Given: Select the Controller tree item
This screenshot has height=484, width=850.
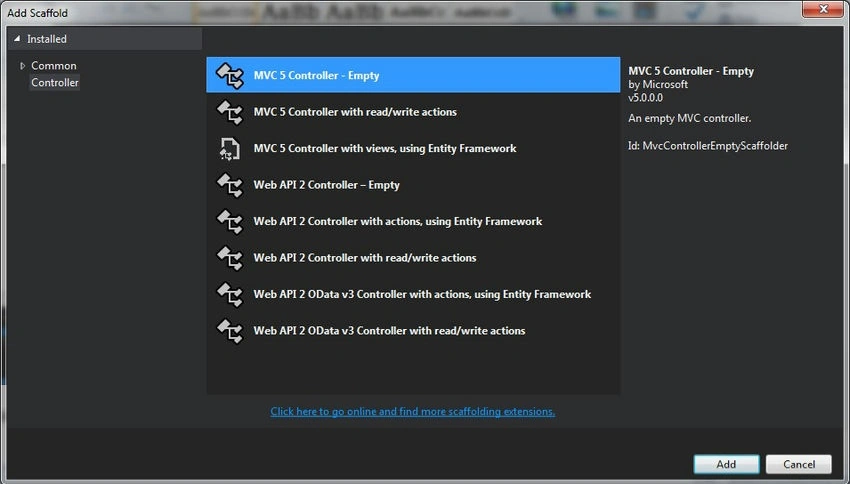Looking at the screenshot, I should click(x=55, y=82).
